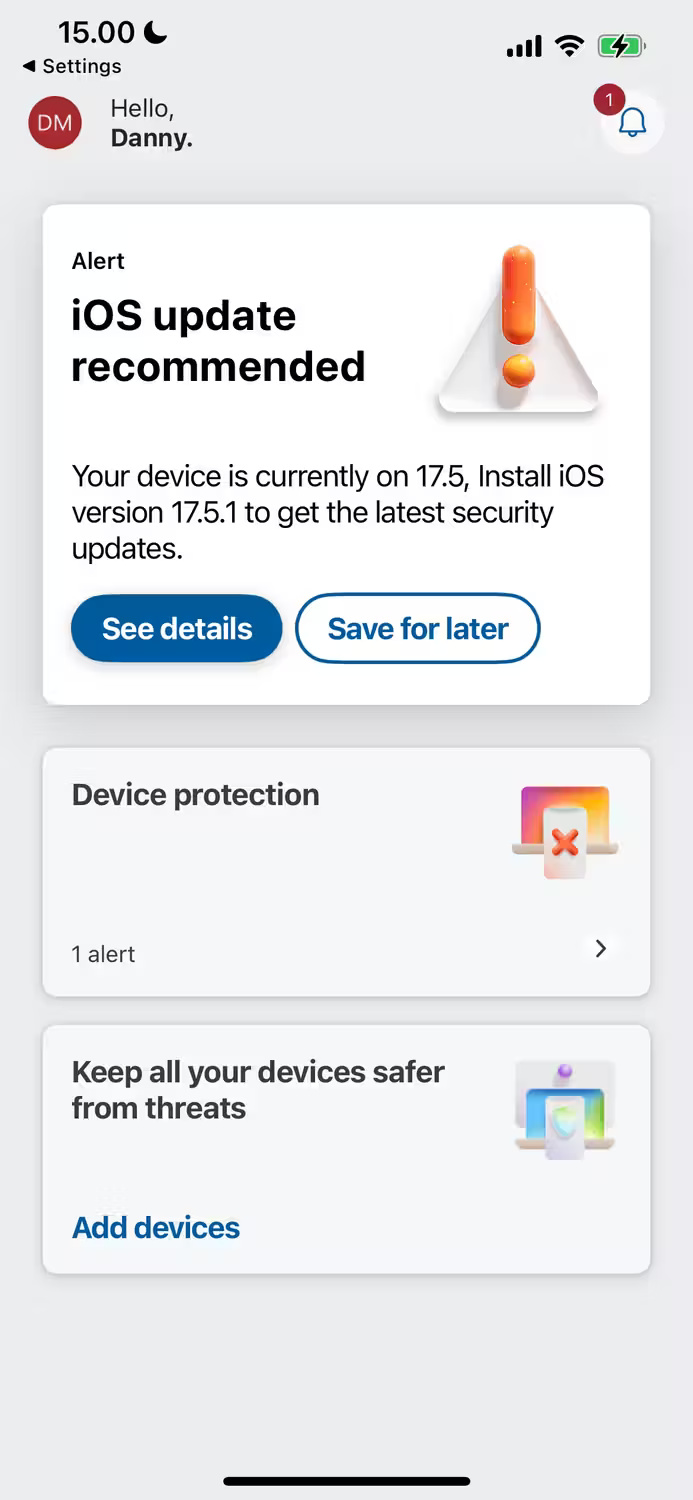
Task: Tap 'Keep all your devices safer' card
Action: pyautogui.click(x=347, y=1149)
